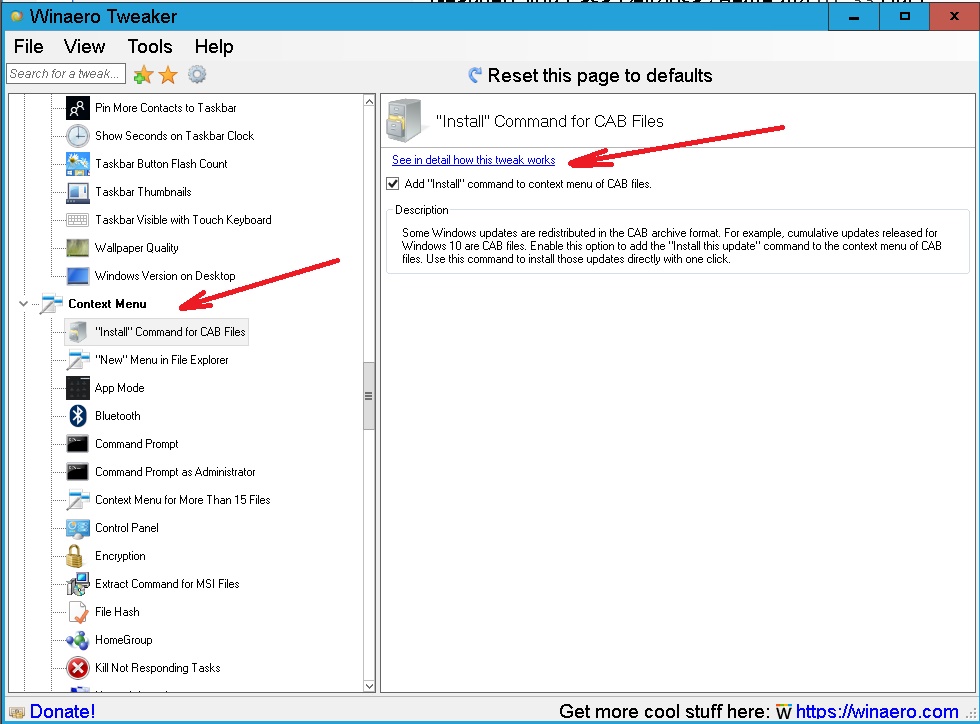Click the Wallpaper Quality icon
Viewport: 980px width, 724px height.
78,248
